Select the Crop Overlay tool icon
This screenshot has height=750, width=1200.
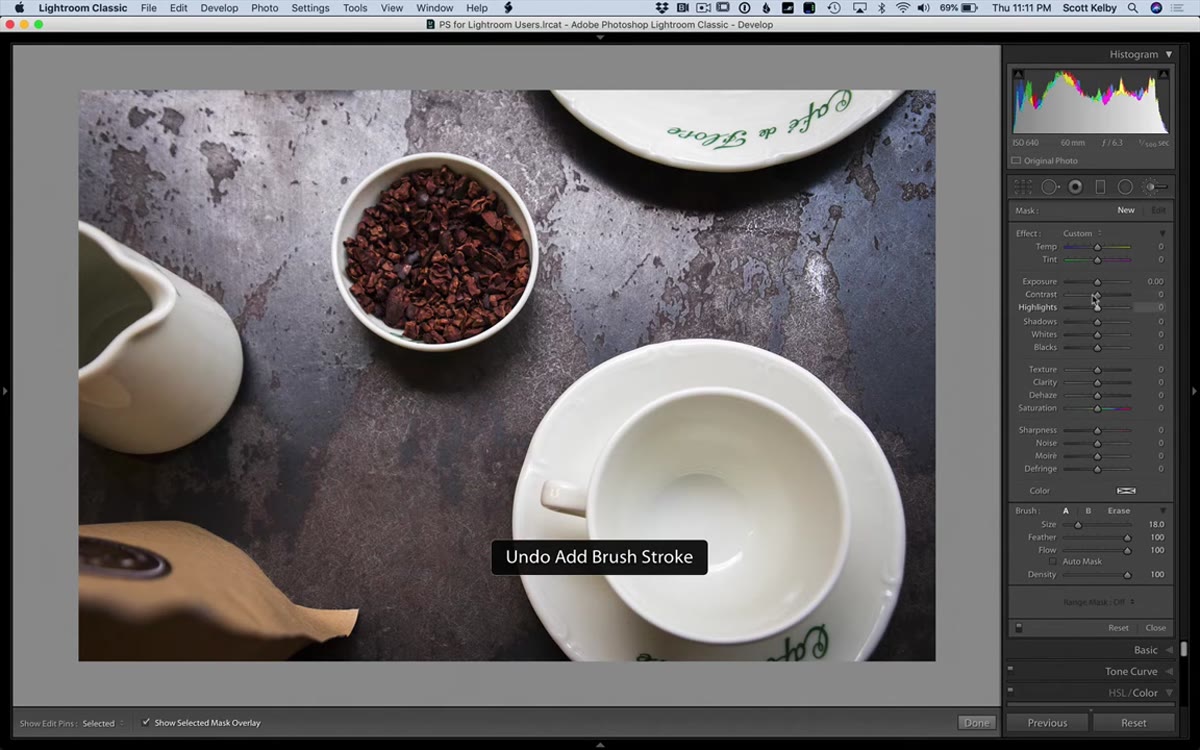click(1023, 187)
